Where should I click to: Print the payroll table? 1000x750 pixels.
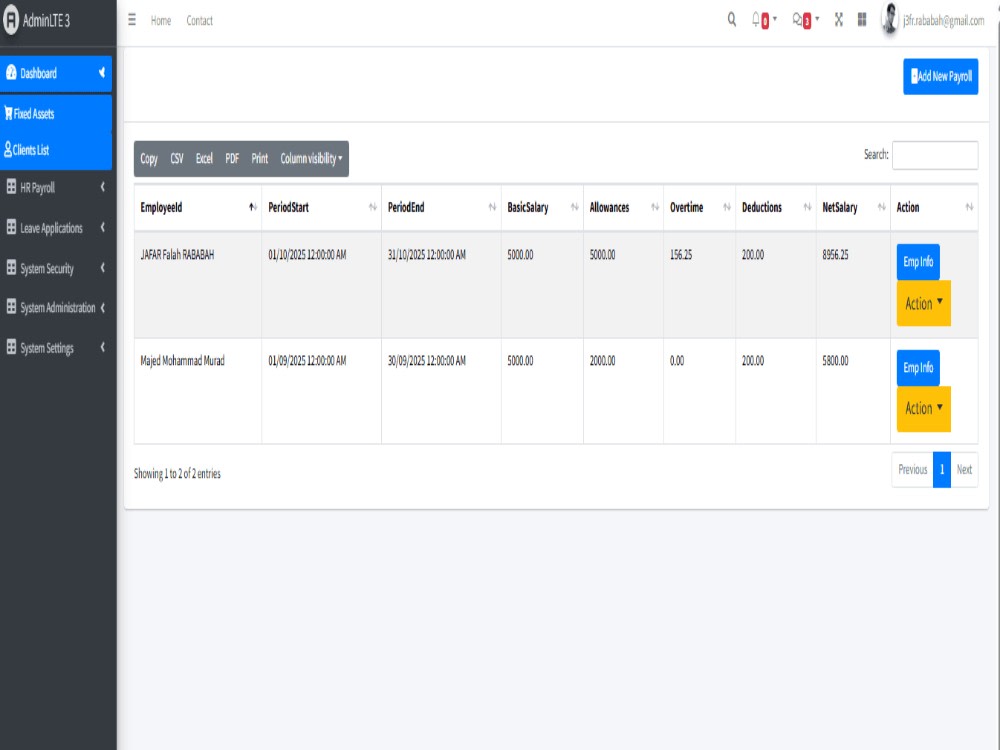tap(260, 158)
